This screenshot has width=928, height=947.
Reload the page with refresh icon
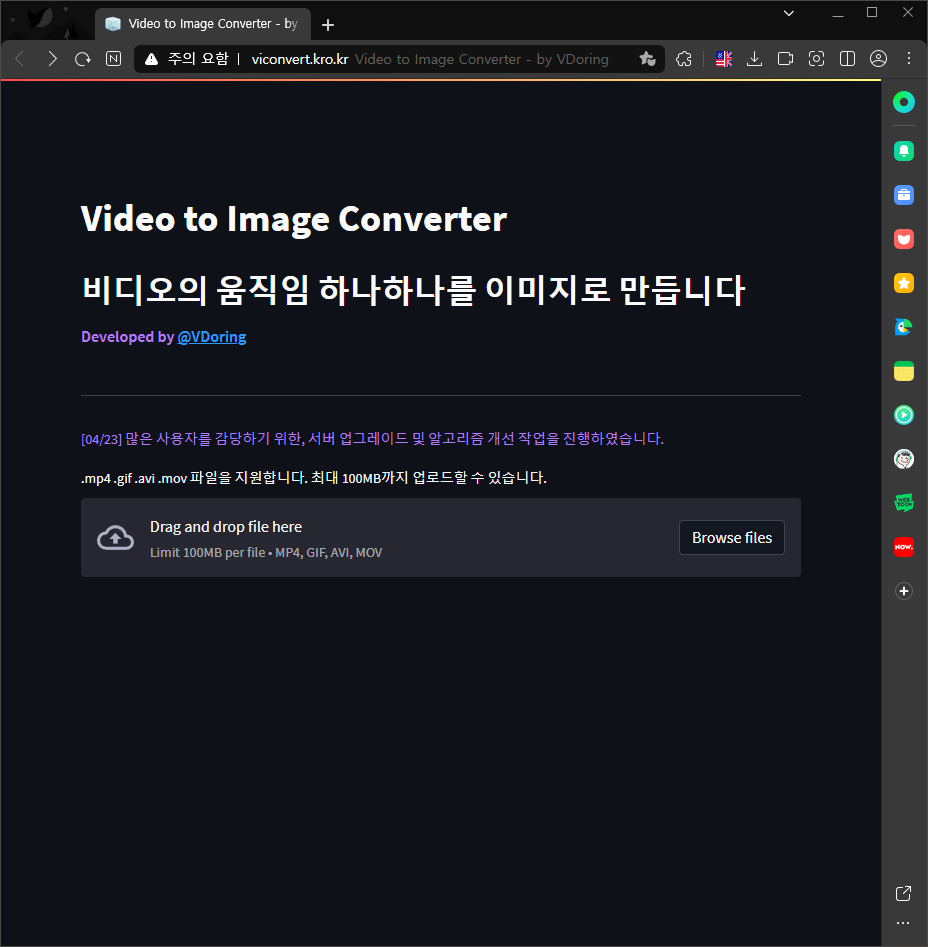tap(83, 59)
